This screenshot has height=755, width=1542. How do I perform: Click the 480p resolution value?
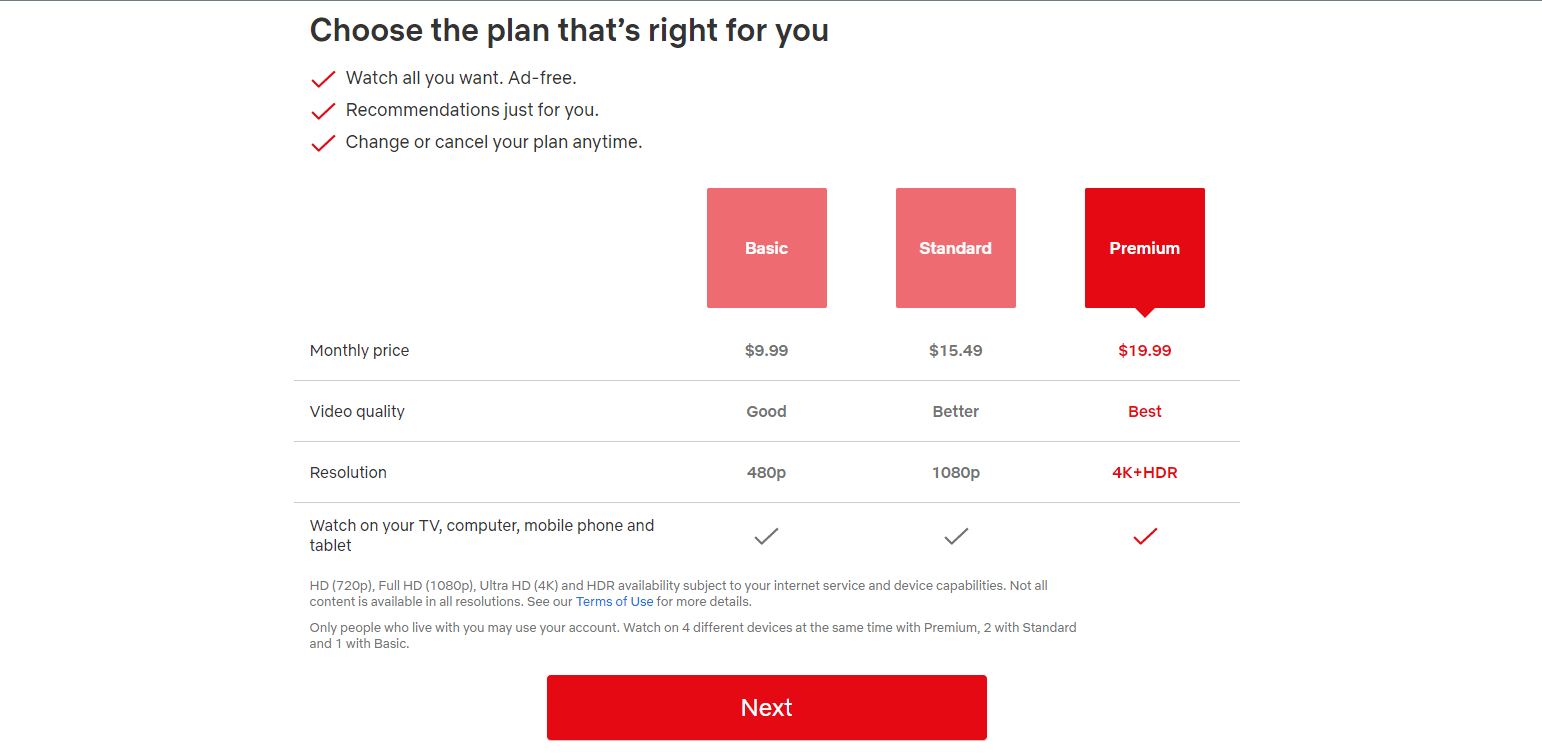coord(767,473)
